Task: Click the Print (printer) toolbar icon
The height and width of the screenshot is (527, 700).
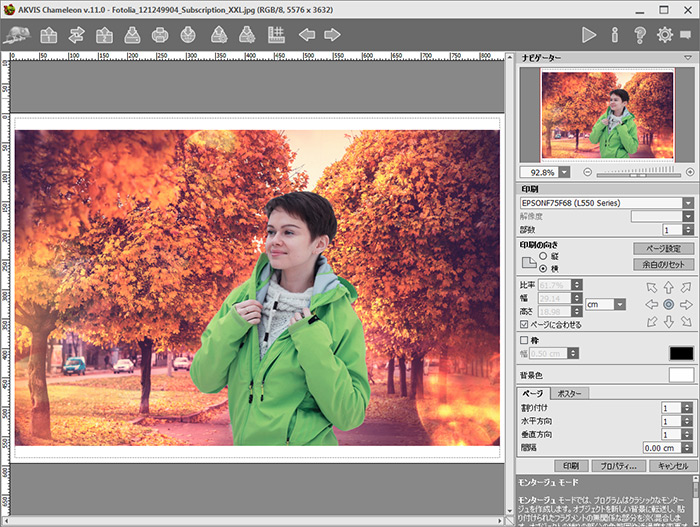Action: coord(160,35)
